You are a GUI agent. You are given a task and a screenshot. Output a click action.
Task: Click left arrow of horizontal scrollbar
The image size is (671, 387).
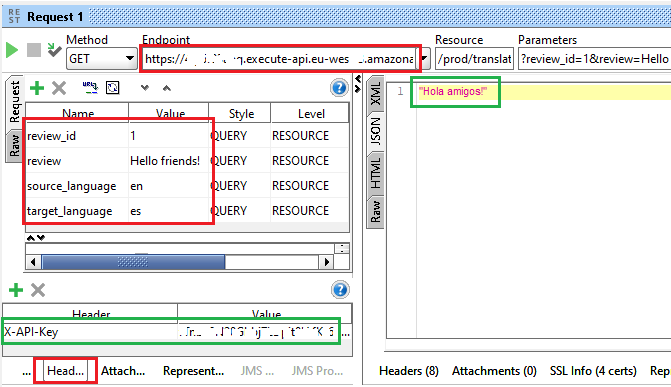[x=33, y=262]
